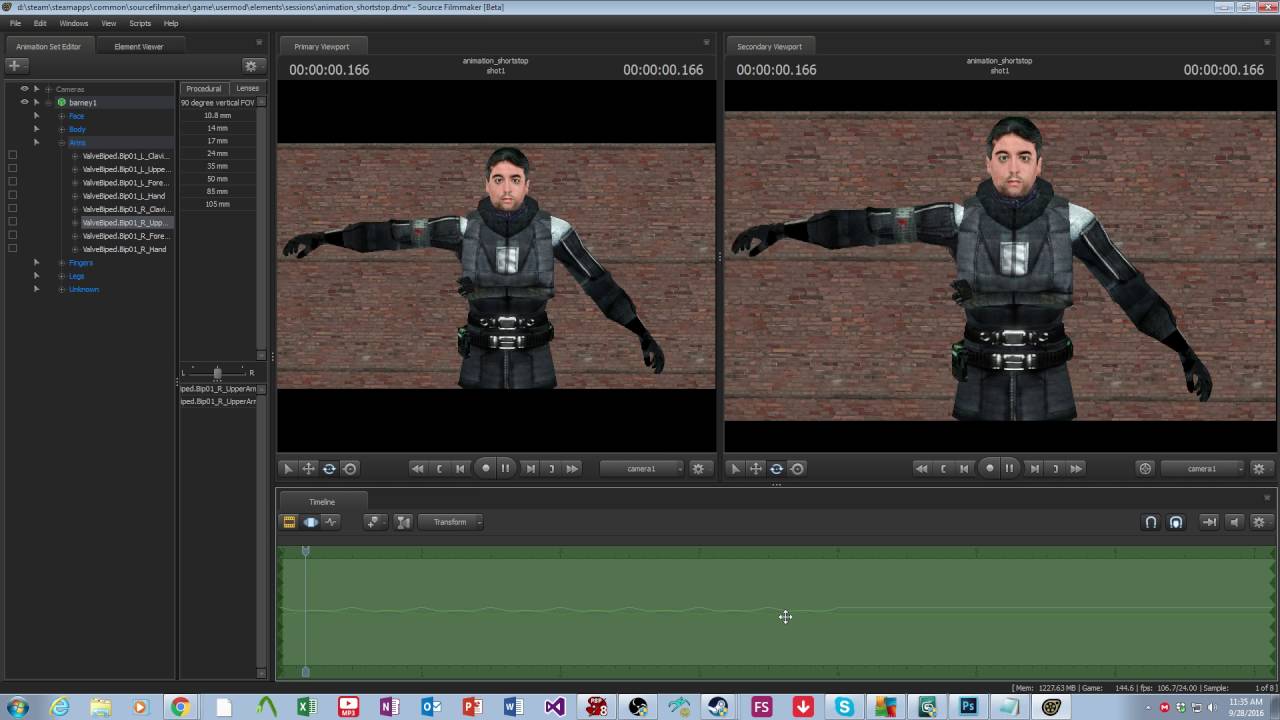Tick the checkbox beside ValveBiped.Bip01_L_Uppe...
This screenshot has width=1280, height=720.
point(12,169)
